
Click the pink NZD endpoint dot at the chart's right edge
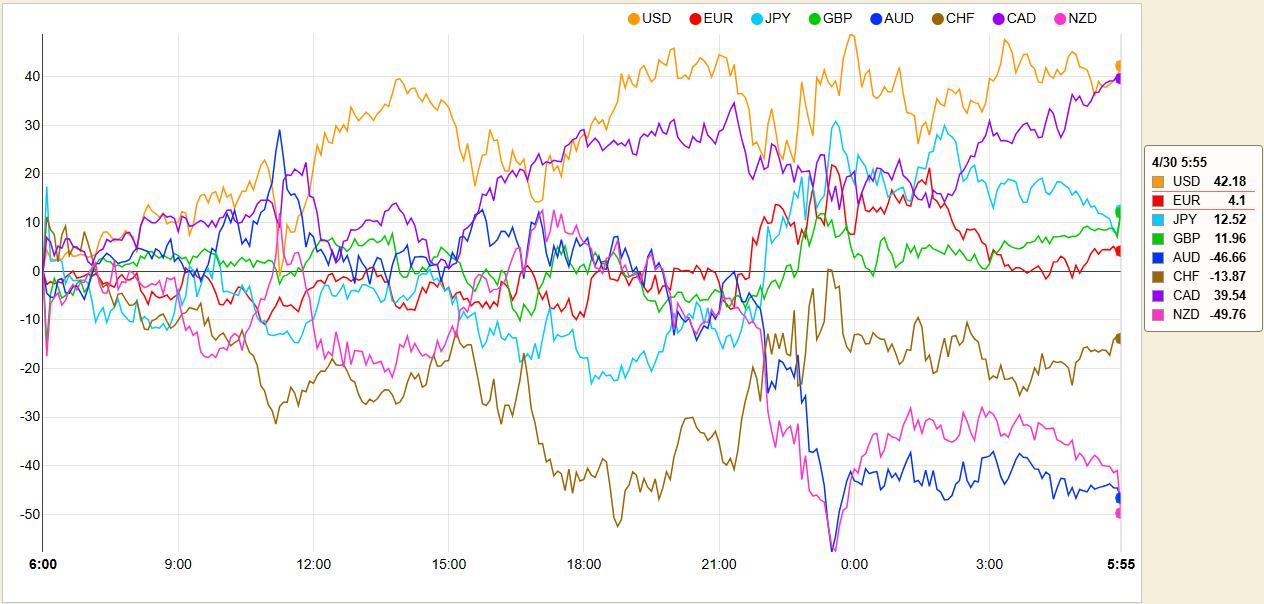click(1119, 513)
